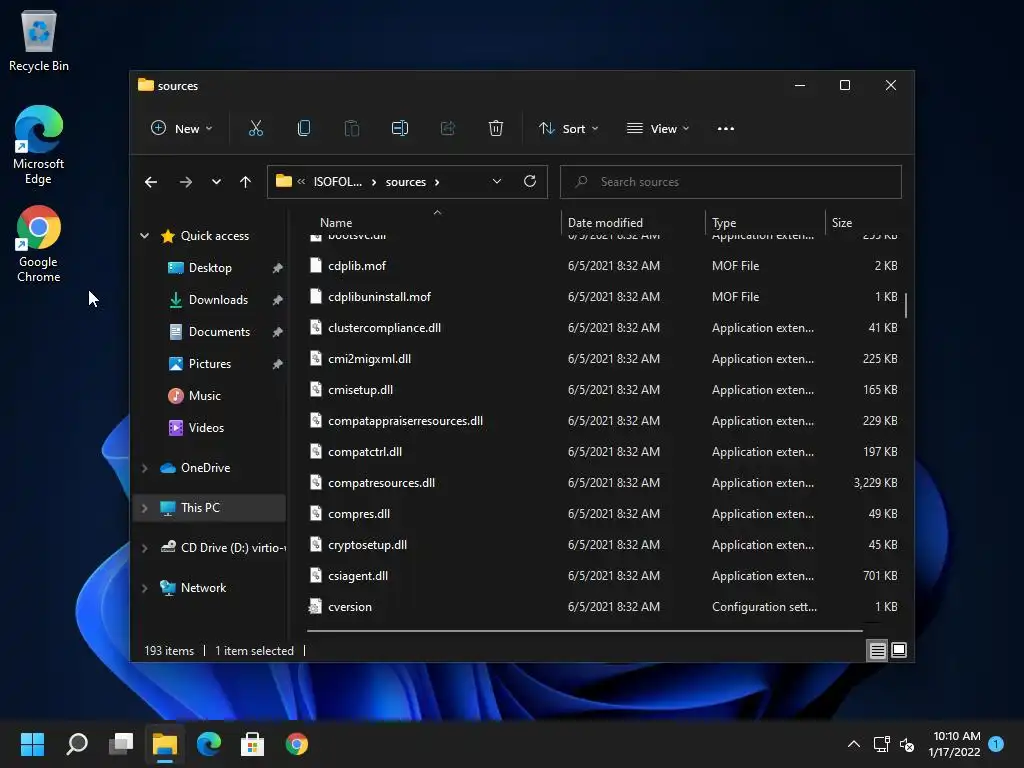Image resolution: width=1024 pixels, height=768 pixels.
Task: Click File Explorer on taskbar
Action: [x=165, y=744]
